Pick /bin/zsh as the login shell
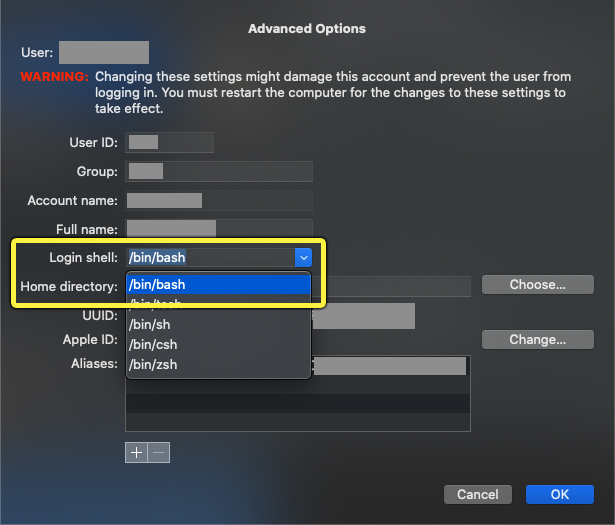The image size is (615, 525). pos(218,364)
